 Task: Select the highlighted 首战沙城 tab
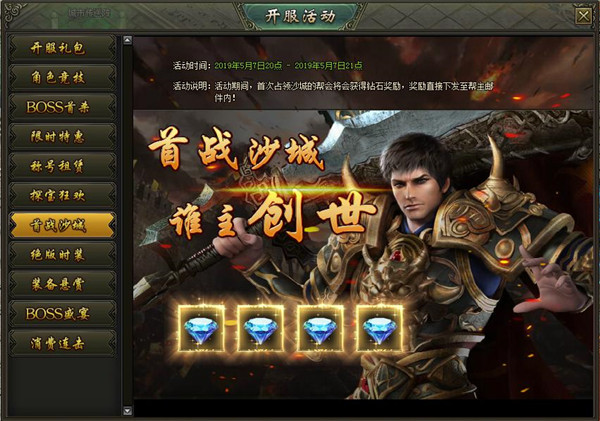coord(62,225)
